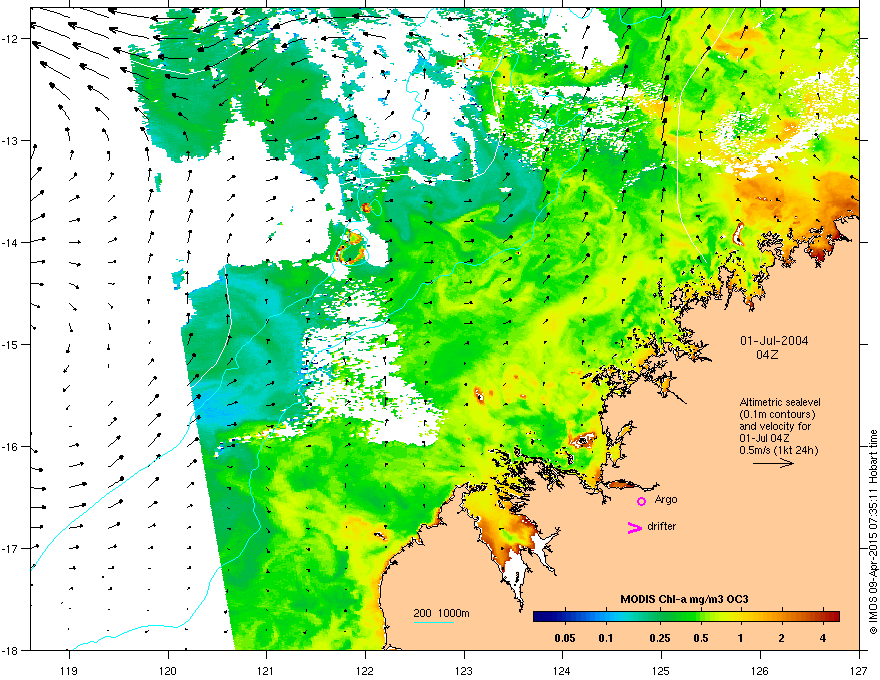Click the "04Z" time text under the date
The image size is (880, 680).
767,355
